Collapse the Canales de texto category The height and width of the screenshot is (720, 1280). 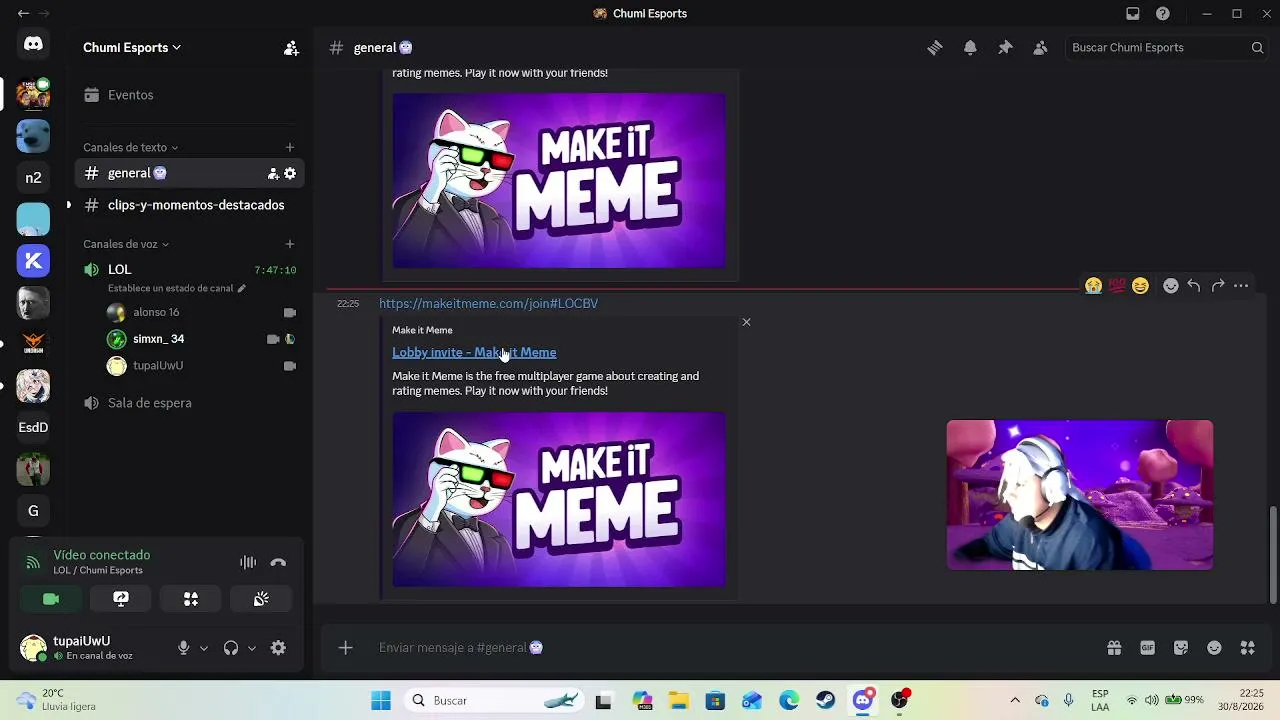131,148
